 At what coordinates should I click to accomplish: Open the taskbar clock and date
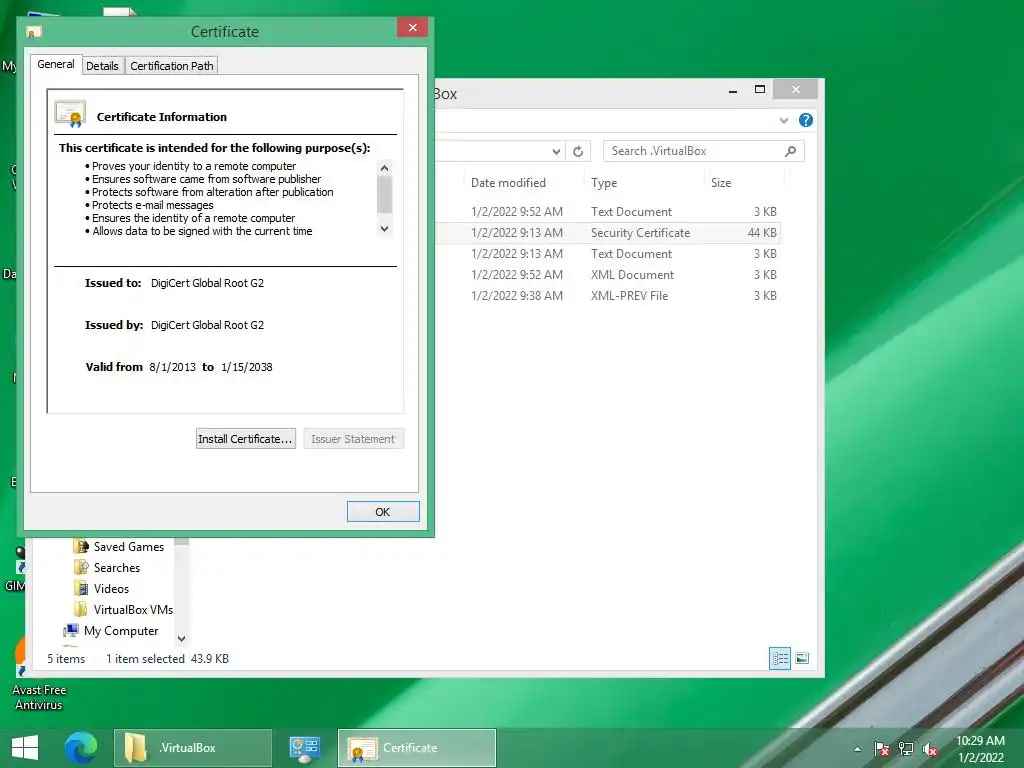coord(980,749)
